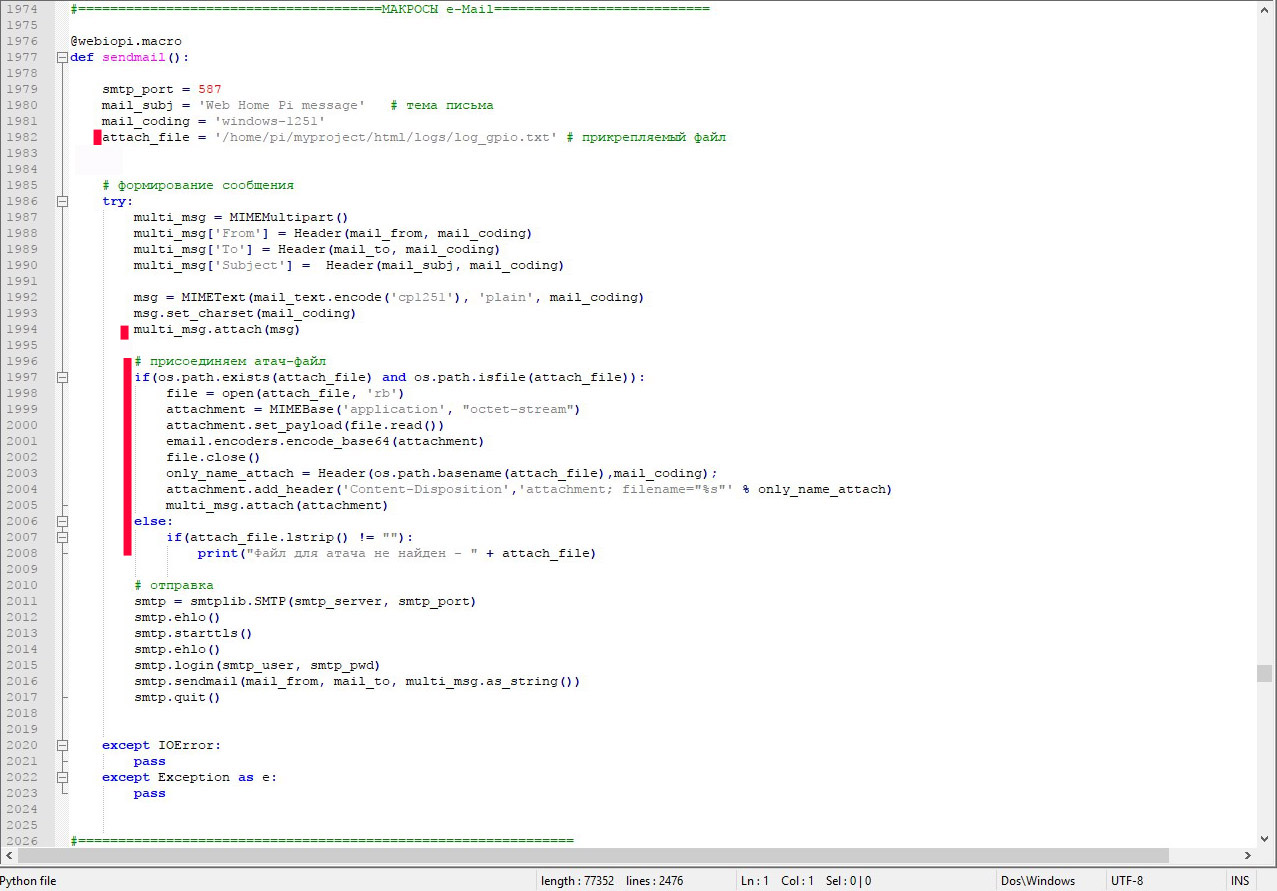Click 'multi_msg = MIMEMultipart()' line

pyautogui.click(x=241, y=217)
